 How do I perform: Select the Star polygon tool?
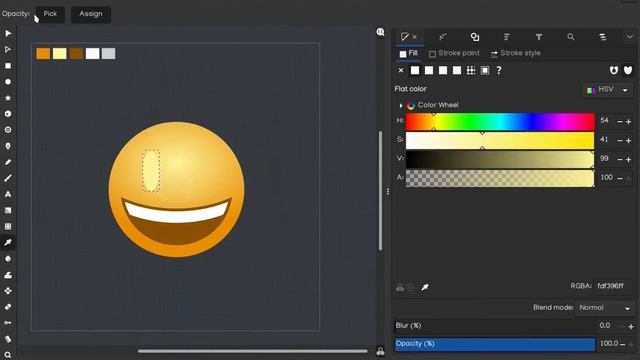8,98
